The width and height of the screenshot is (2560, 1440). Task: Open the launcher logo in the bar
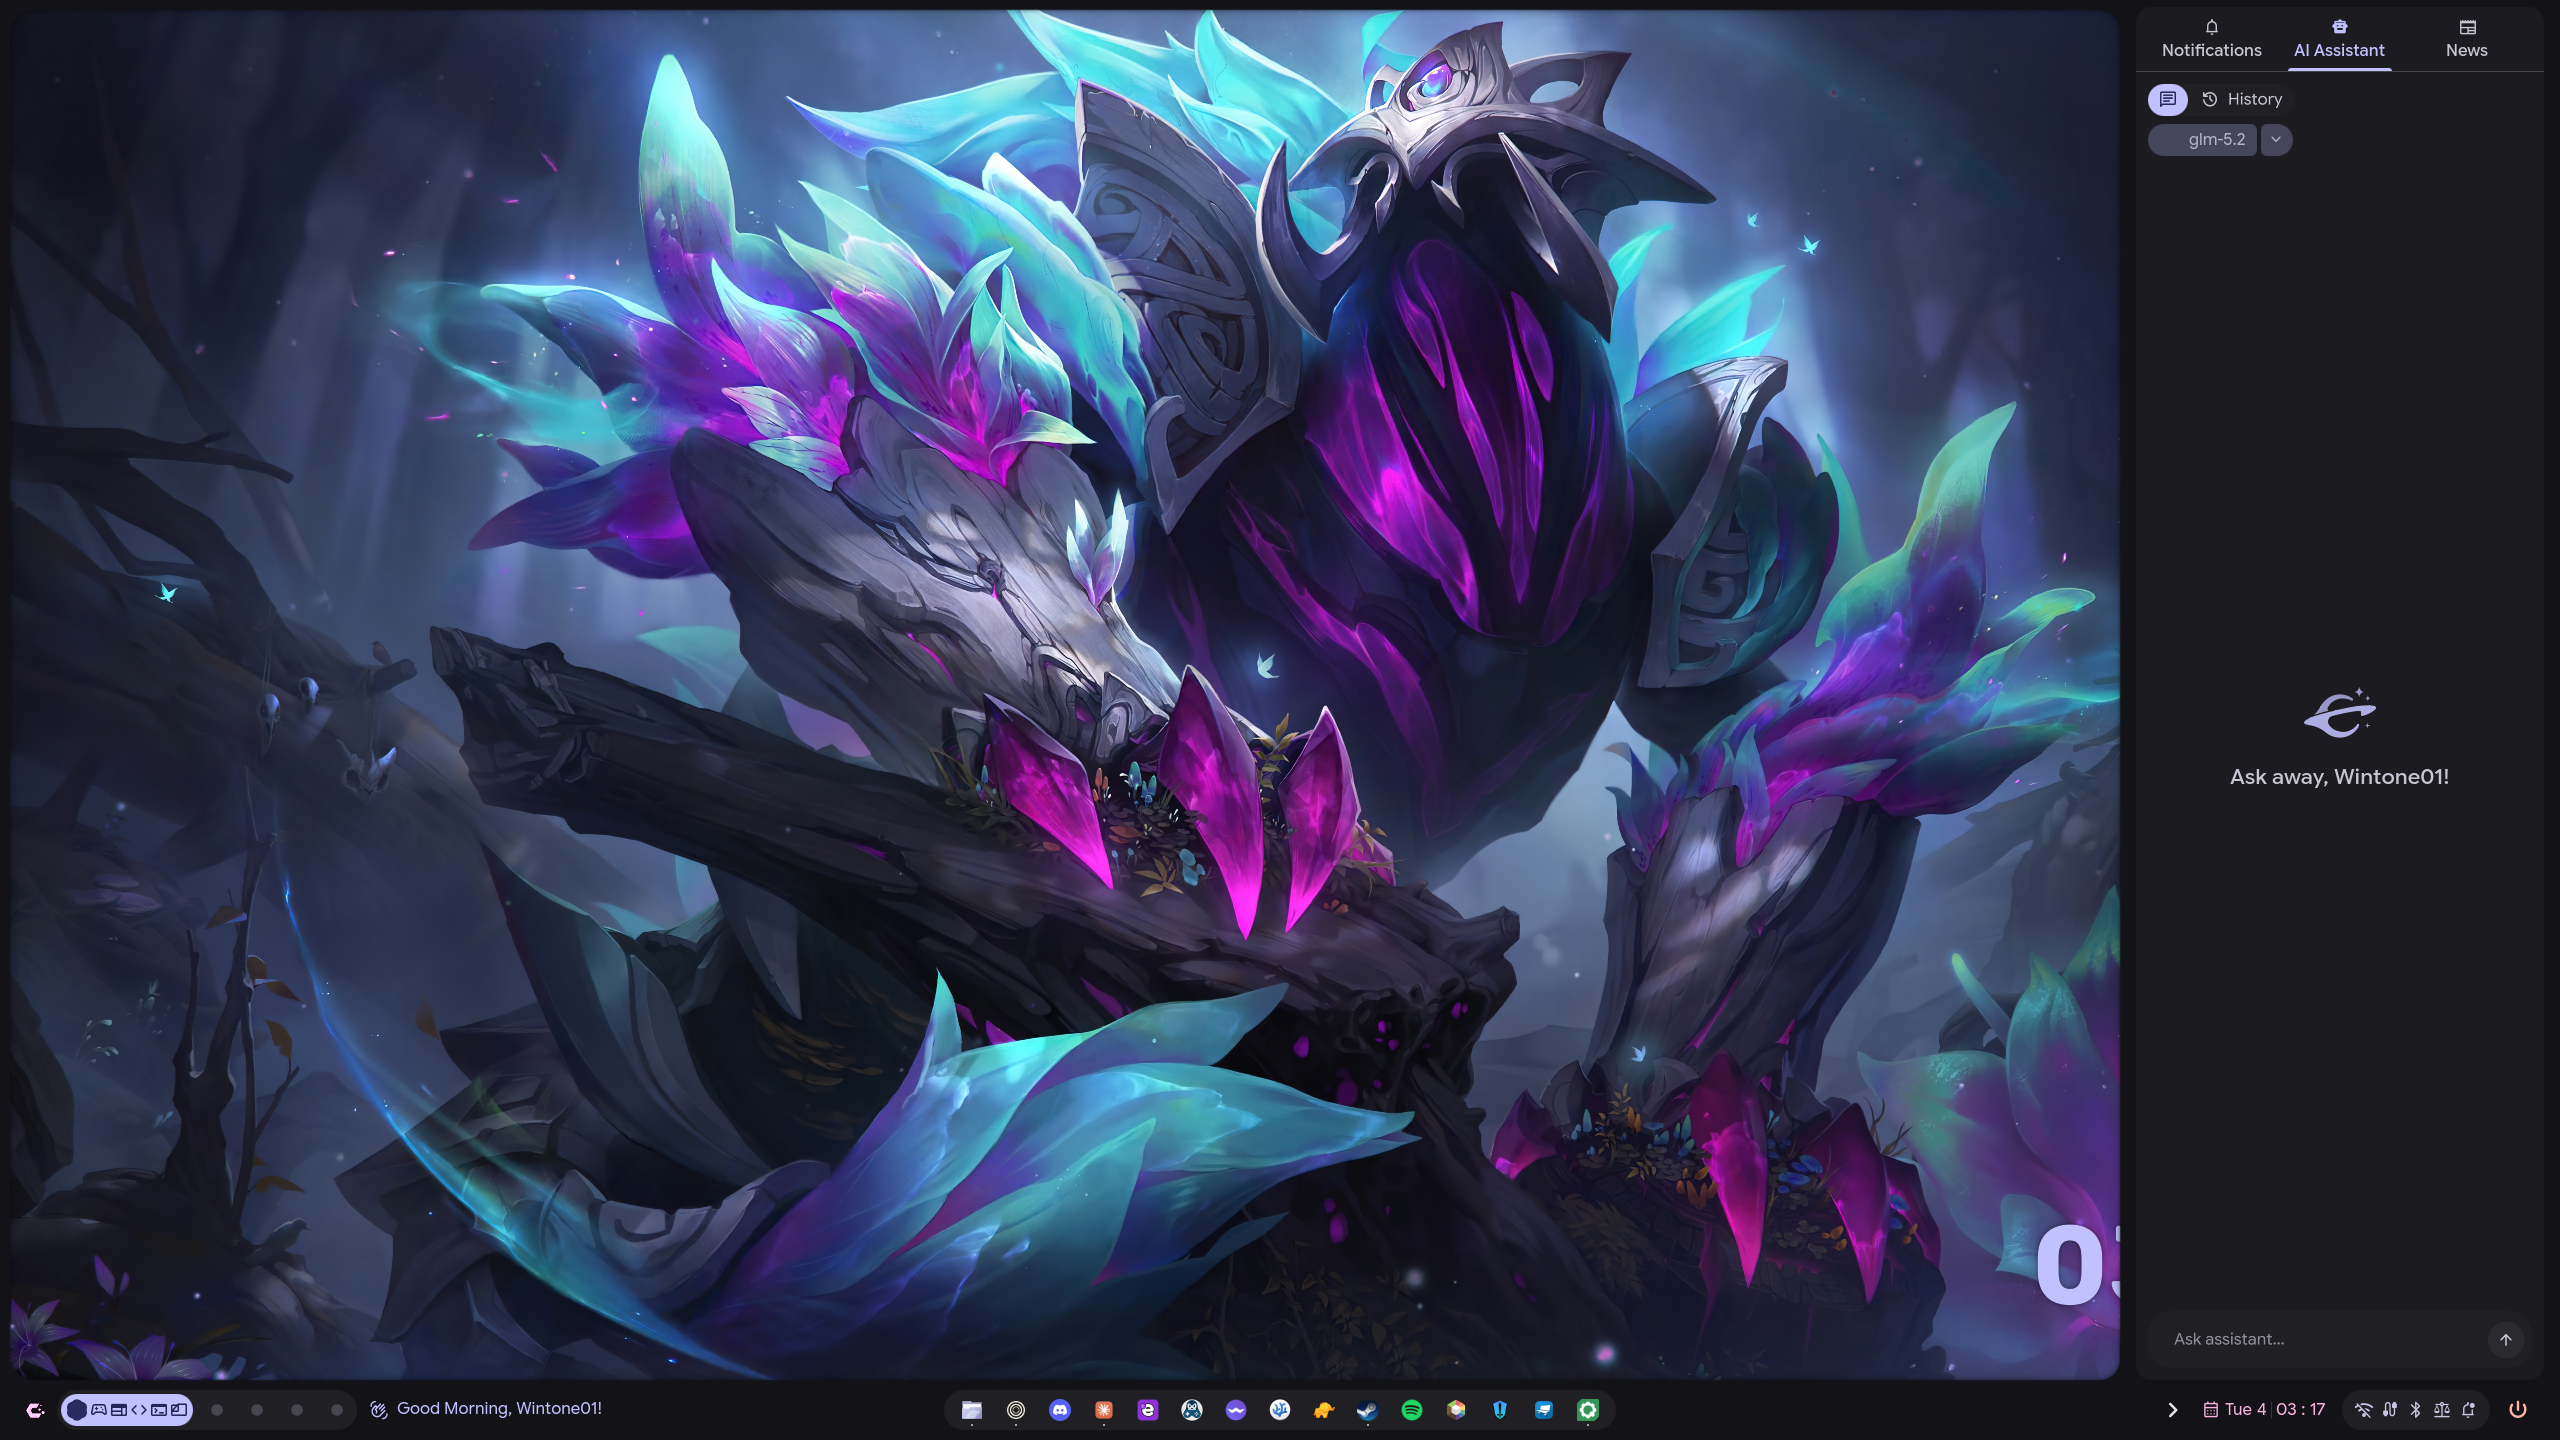click(35, 1410)
